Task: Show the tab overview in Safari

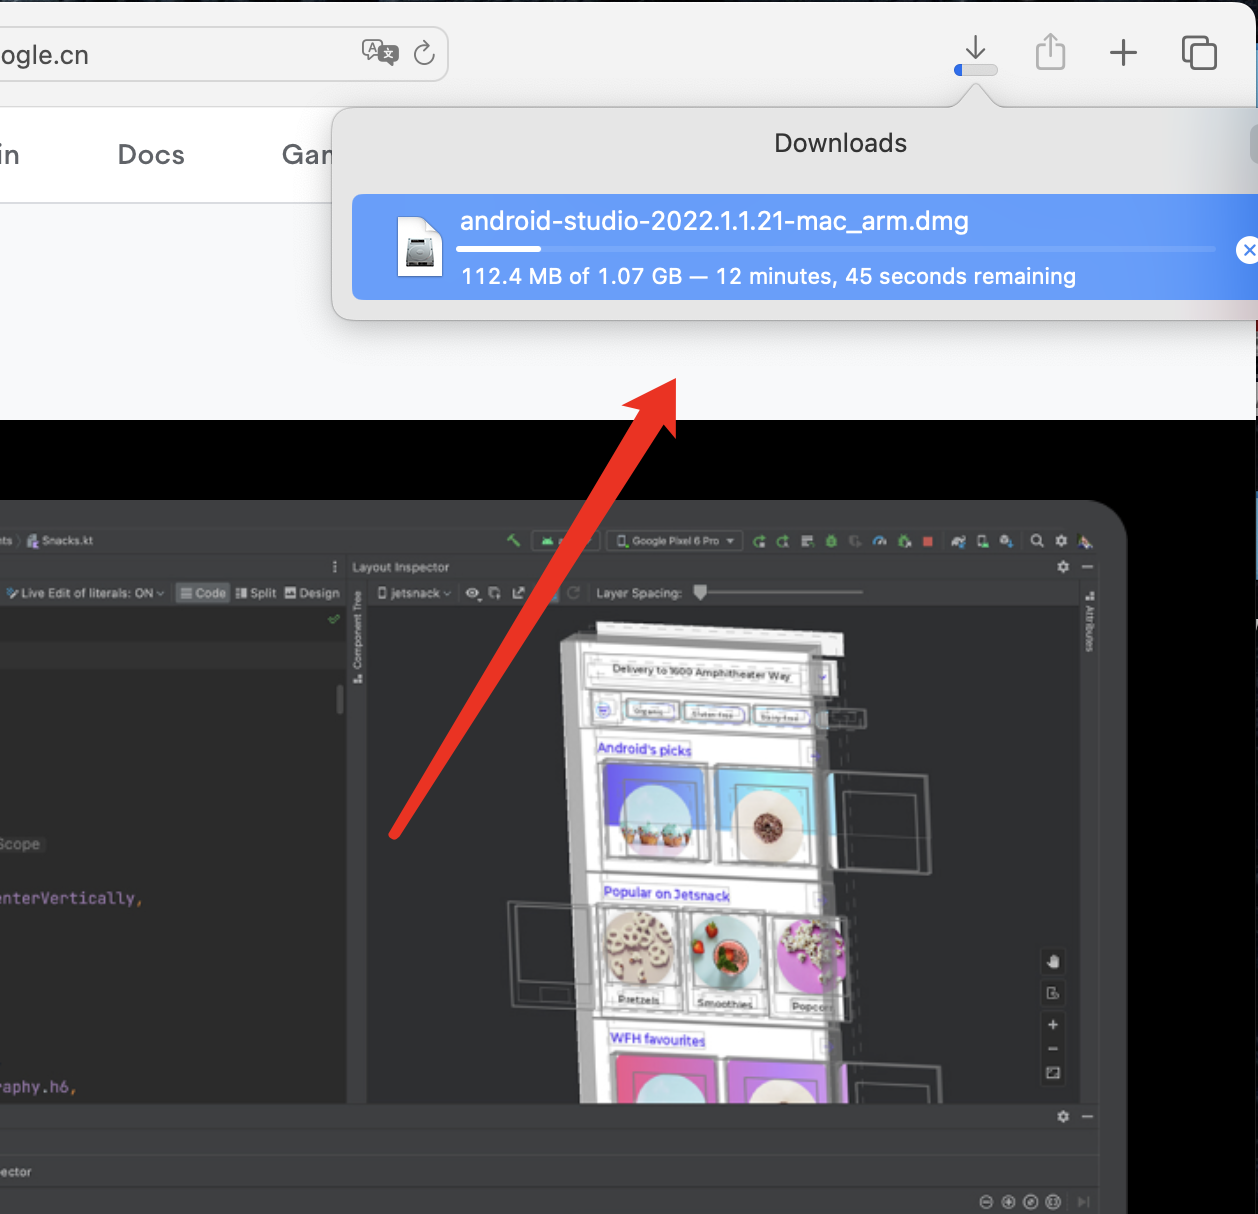Action: [x=1199, y=53]
